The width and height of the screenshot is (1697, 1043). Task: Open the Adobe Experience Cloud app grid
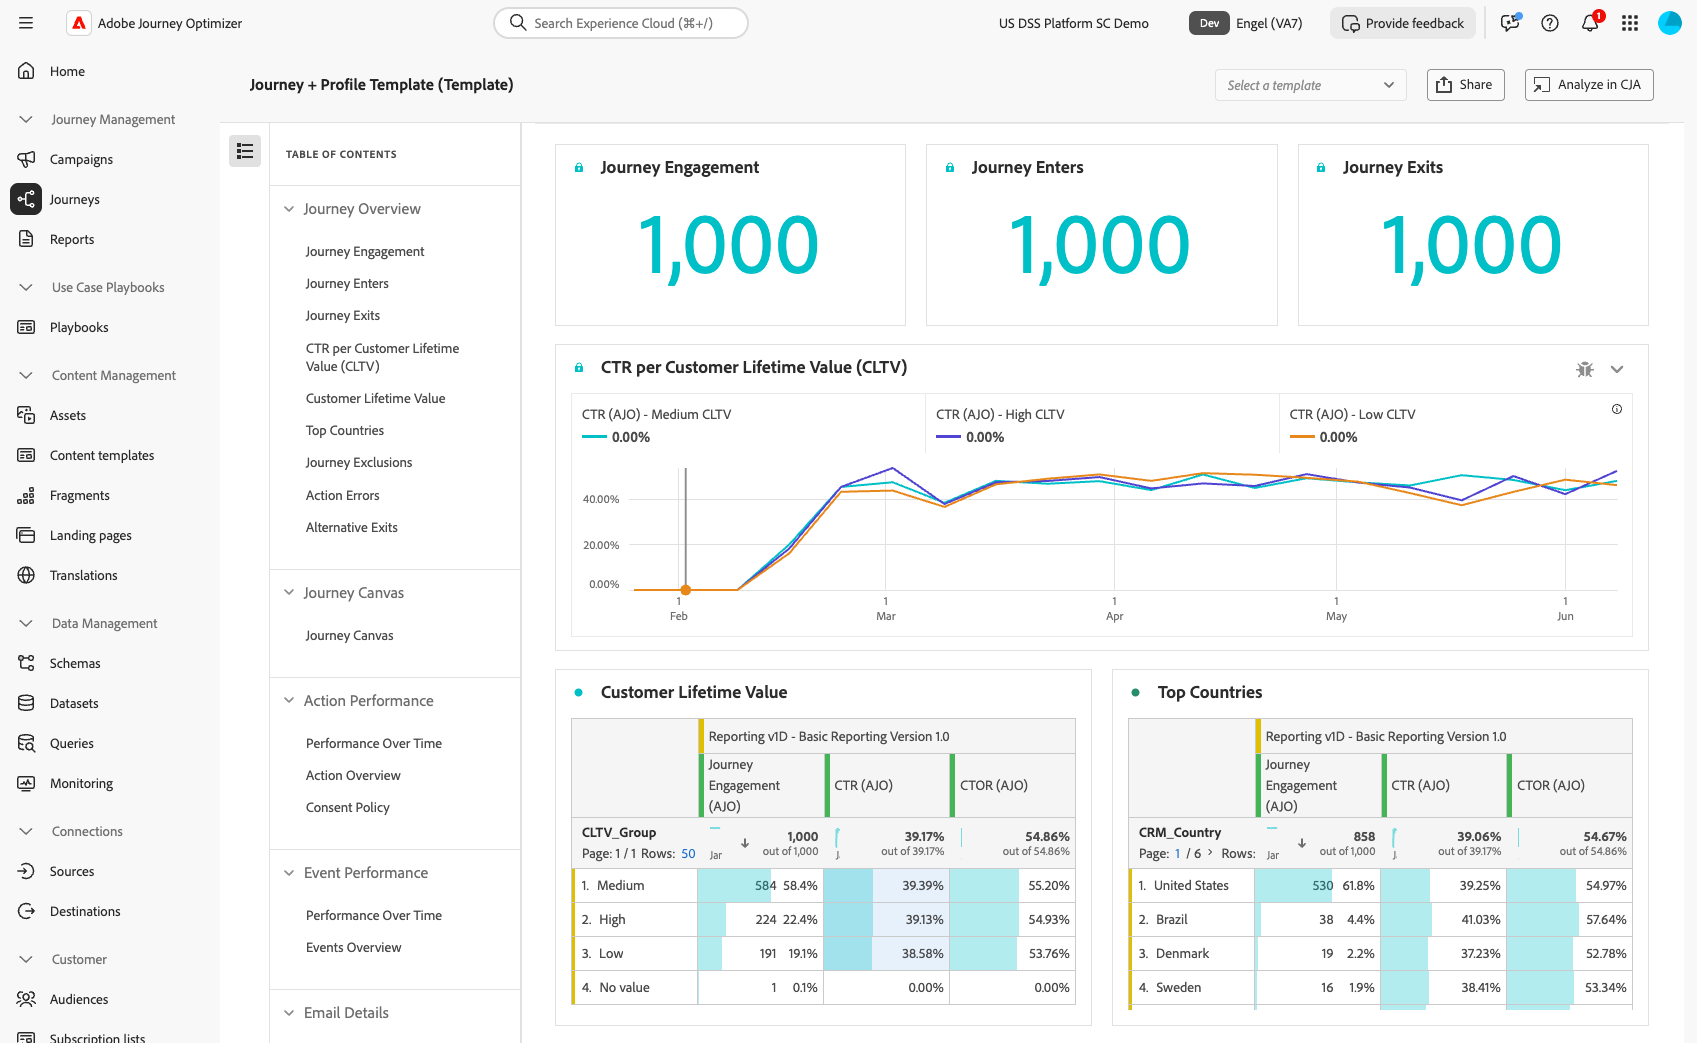click(1630, 22)
